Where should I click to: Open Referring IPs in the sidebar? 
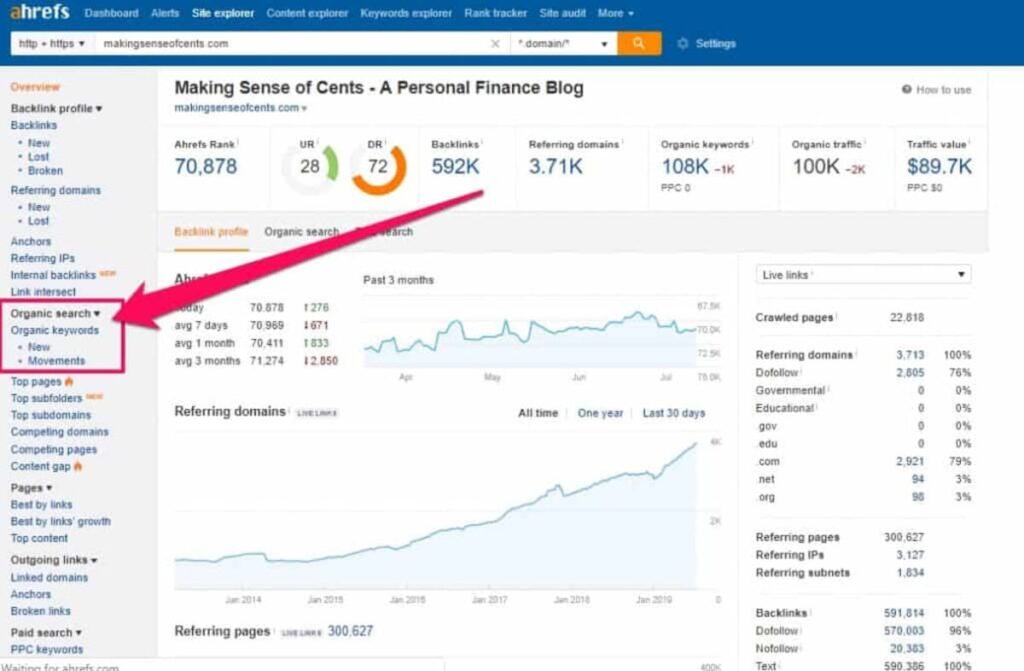(x=42, y=258)
